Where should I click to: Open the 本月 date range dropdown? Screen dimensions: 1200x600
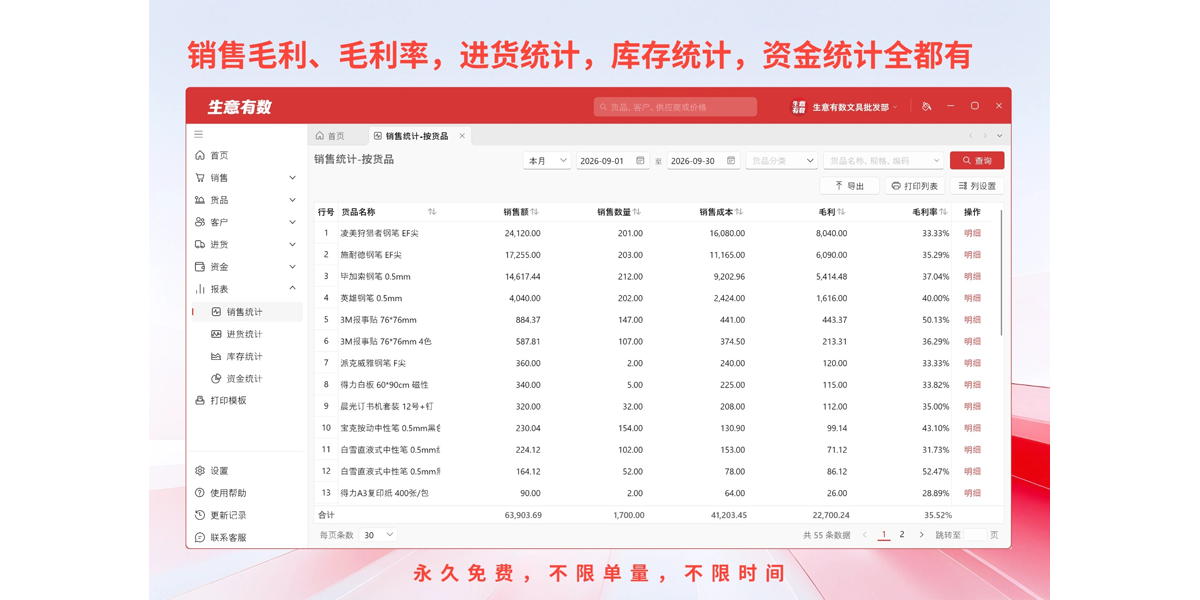pyautogui.click(x=547, y=161)
